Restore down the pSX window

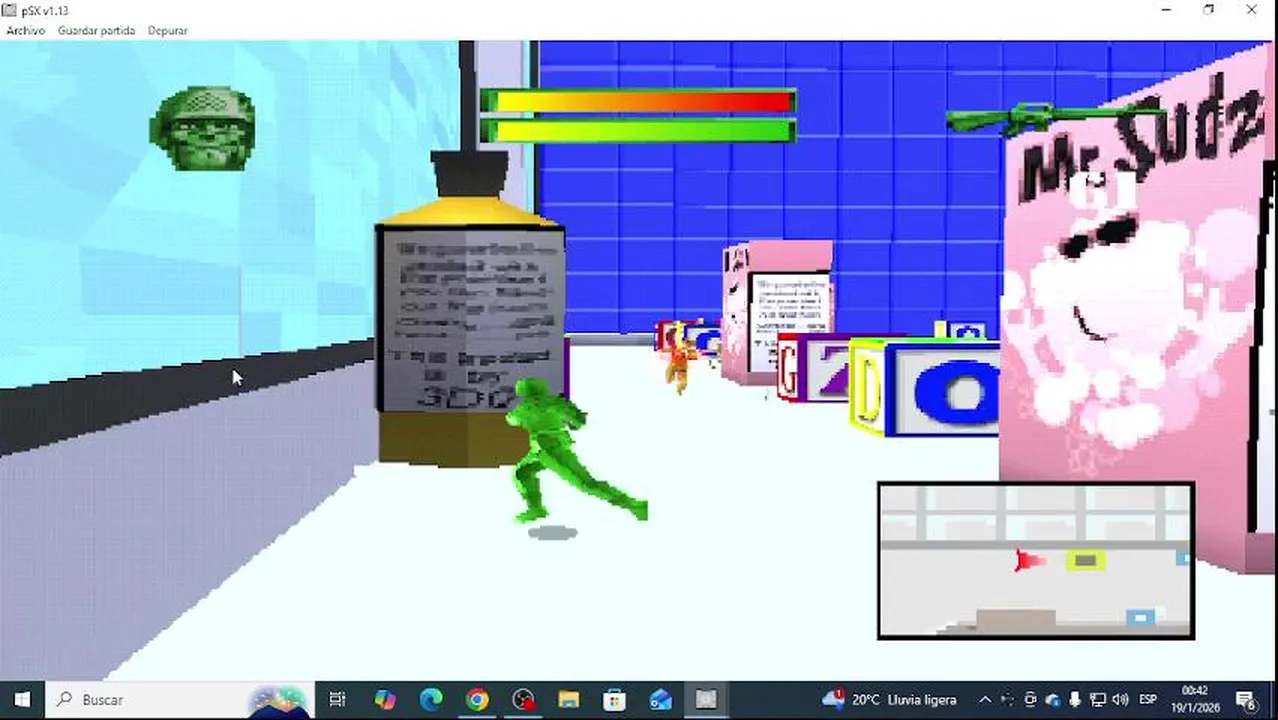pyautogui.click(x=1209, y=10)
